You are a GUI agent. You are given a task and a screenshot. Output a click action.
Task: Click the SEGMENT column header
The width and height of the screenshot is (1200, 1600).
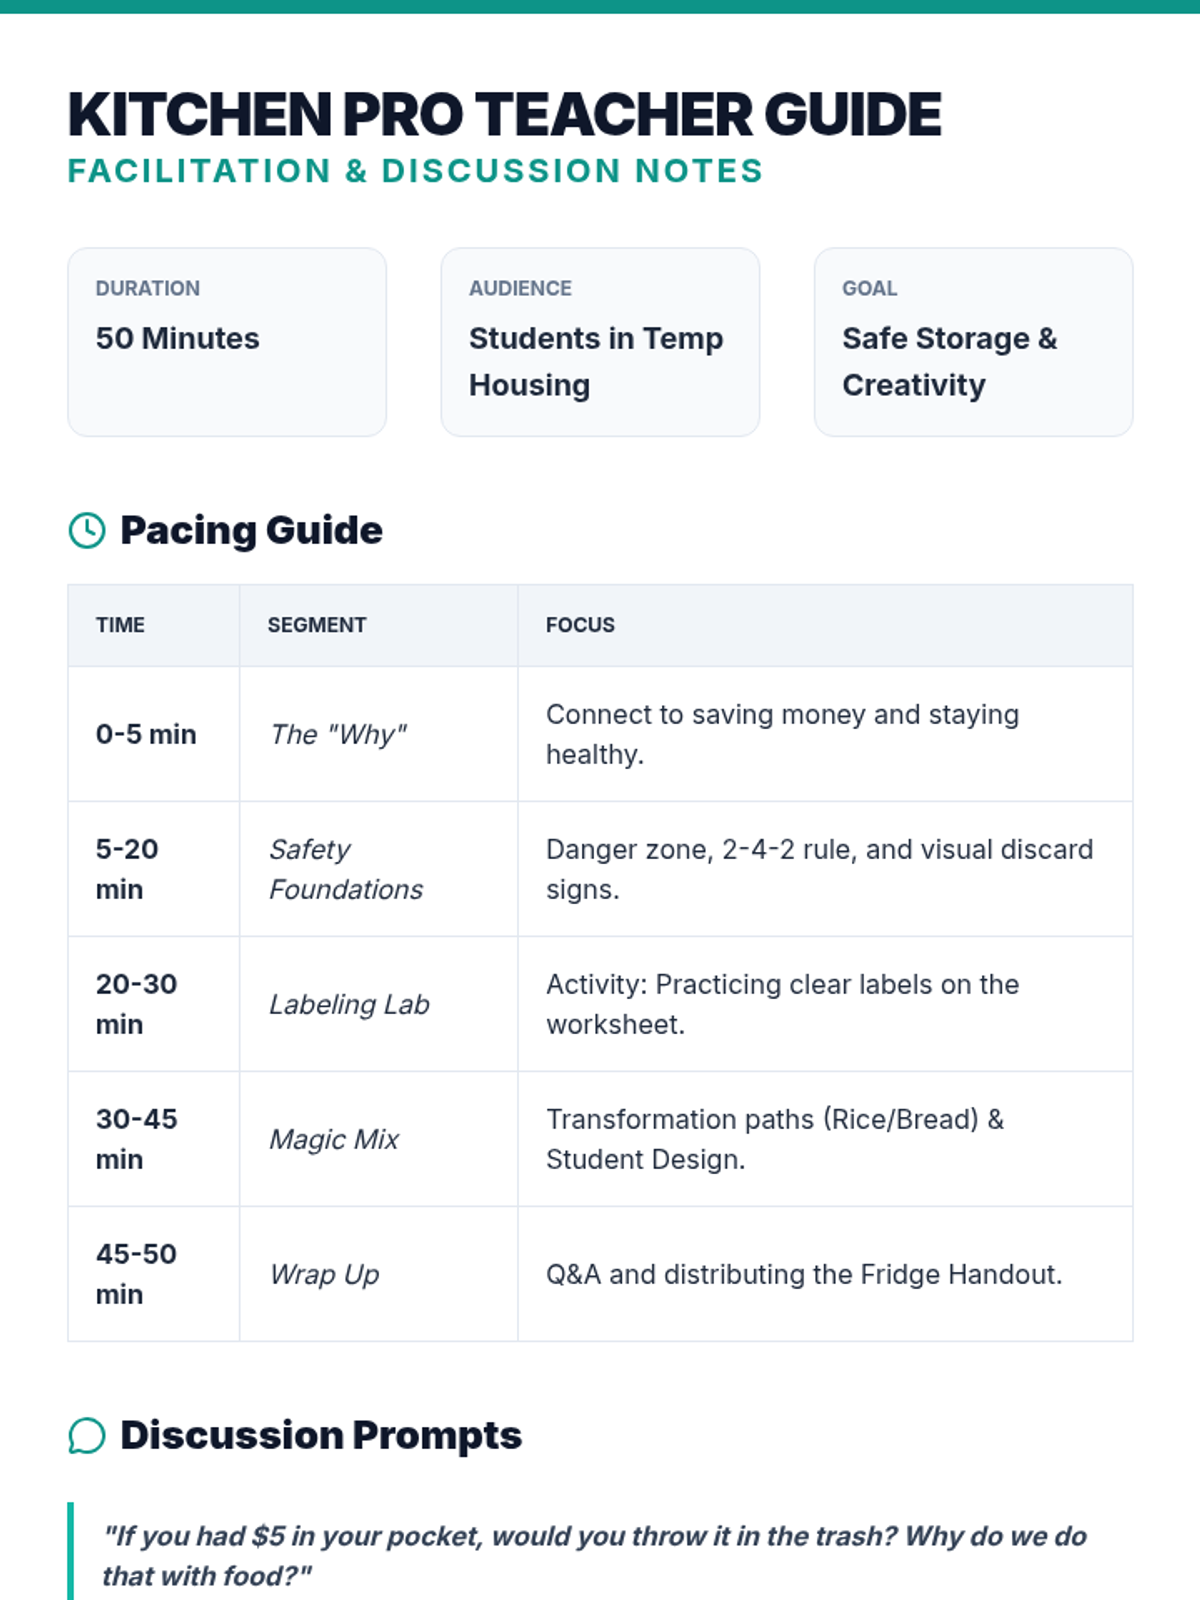click(x=316, y=625)
